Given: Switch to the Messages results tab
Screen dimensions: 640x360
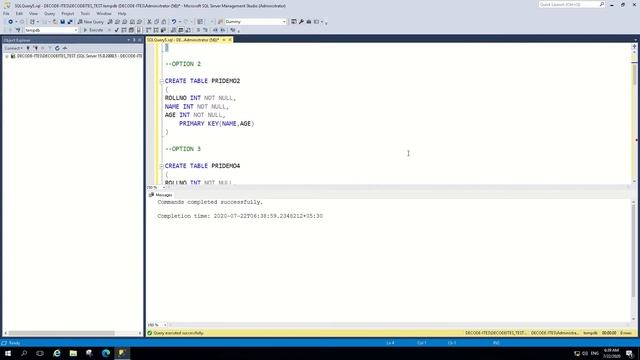Looking at the screenshot, I should pos(161,195).
